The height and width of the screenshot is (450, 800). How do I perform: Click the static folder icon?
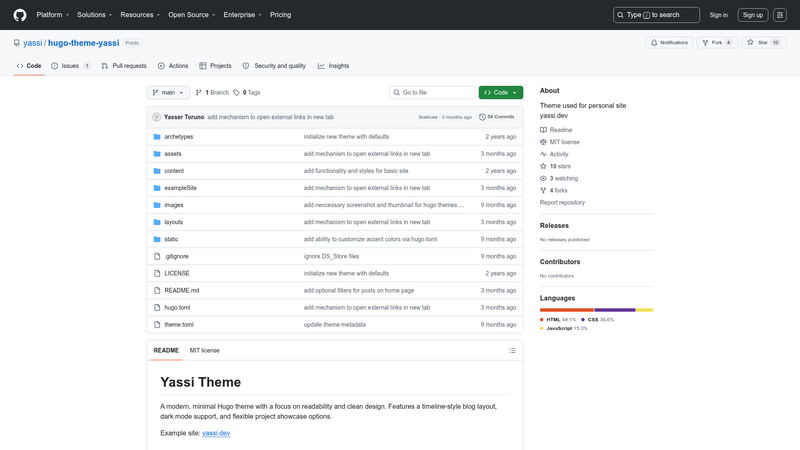[x=157, y=239]
